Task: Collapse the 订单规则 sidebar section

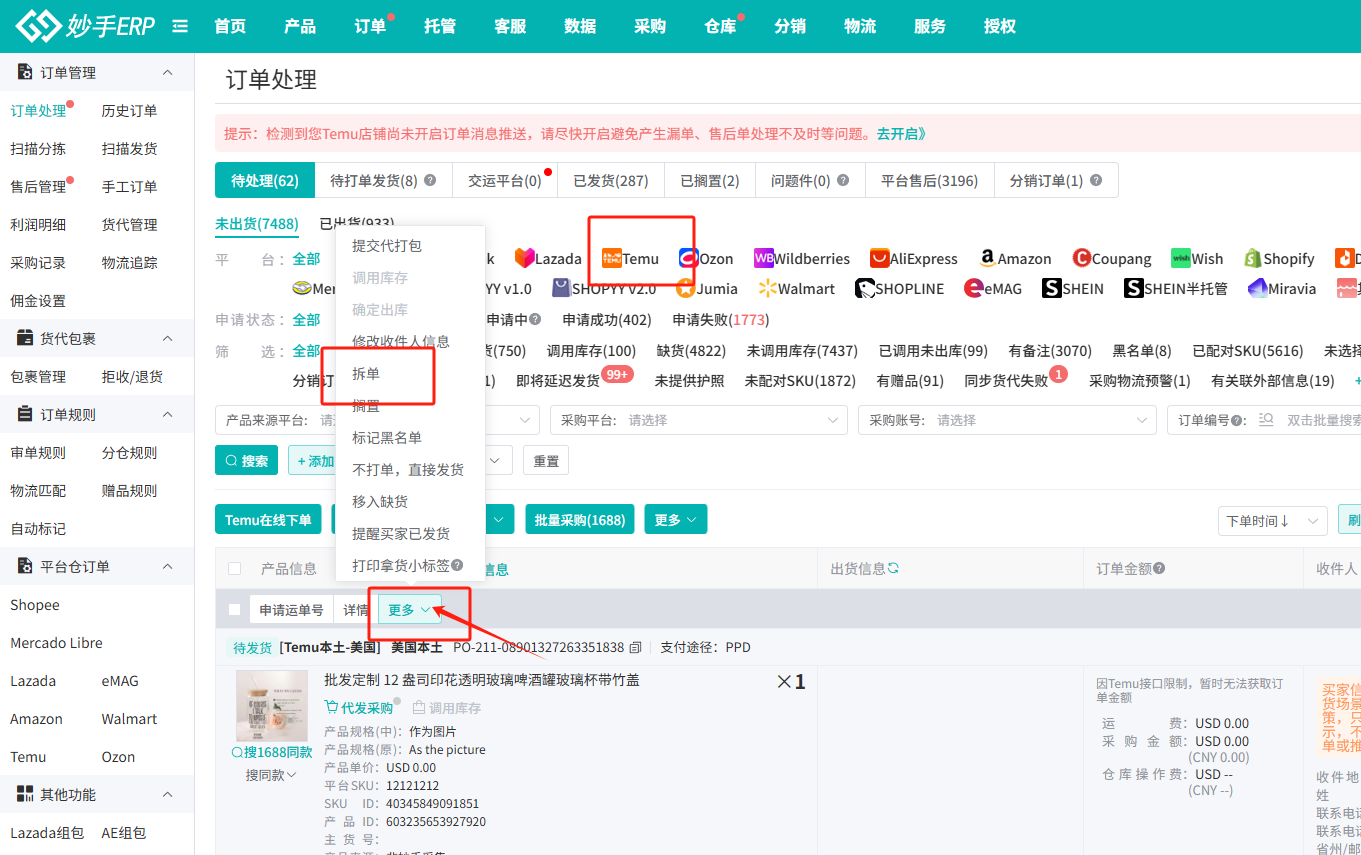Action: pos(167,415)
